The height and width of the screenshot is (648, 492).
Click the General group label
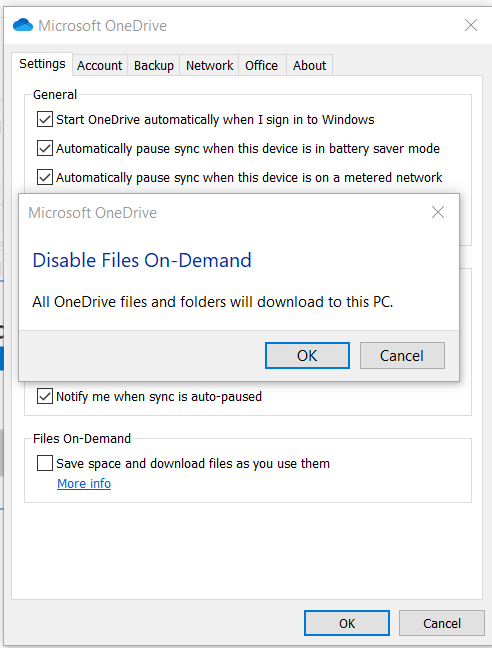[x=55, y=95]
